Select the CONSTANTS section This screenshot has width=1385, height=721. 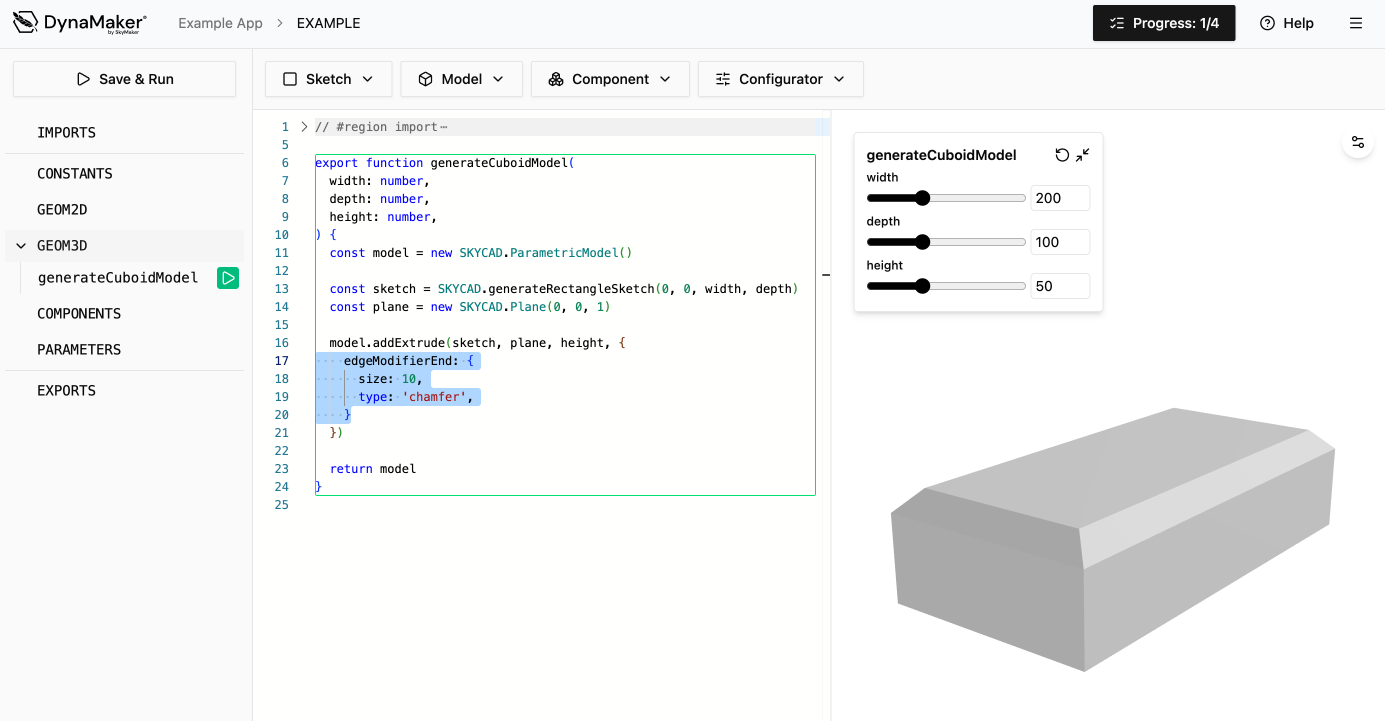(75, 174)
